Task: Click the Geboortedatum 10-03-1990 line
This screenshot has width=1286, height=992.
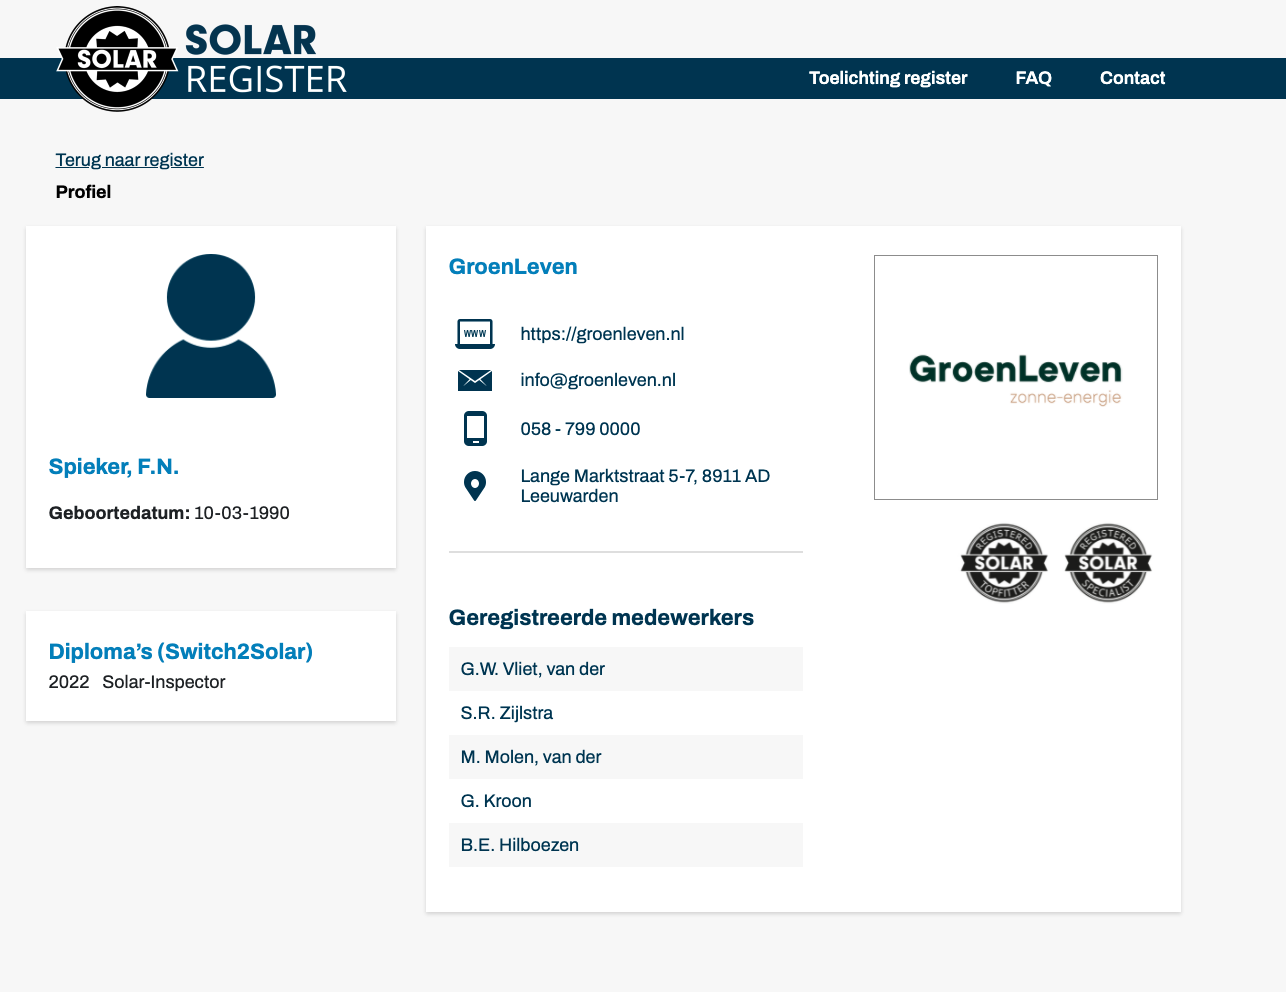Action: click(x=169, y=513)
